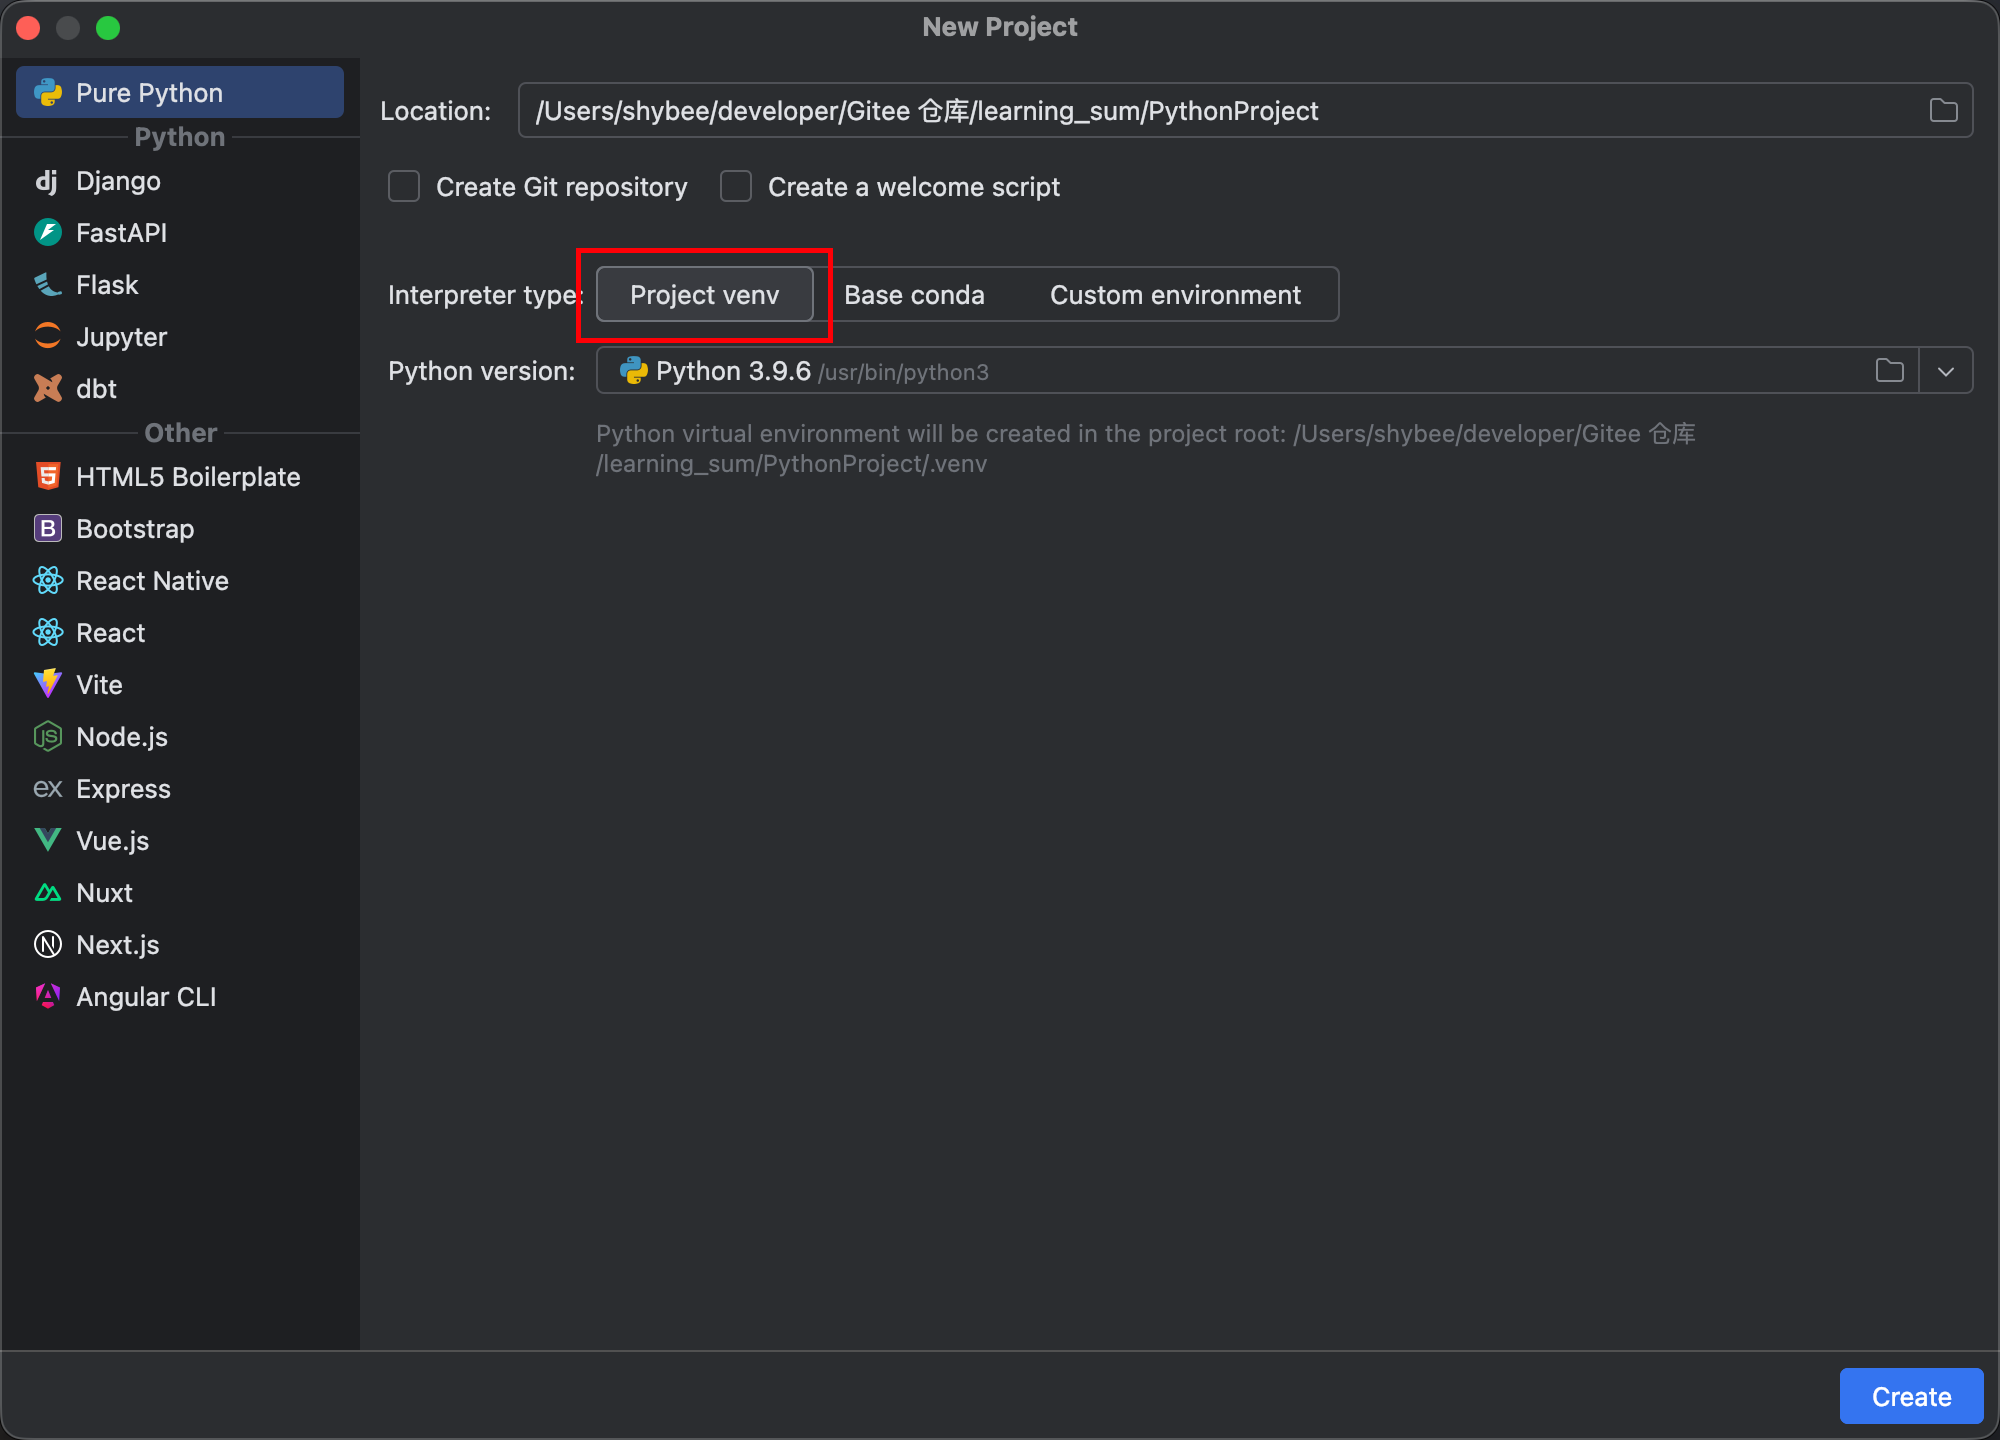The image size is (2000, 1440).
Task: Select React Native label text
Action: click(152, 581)
